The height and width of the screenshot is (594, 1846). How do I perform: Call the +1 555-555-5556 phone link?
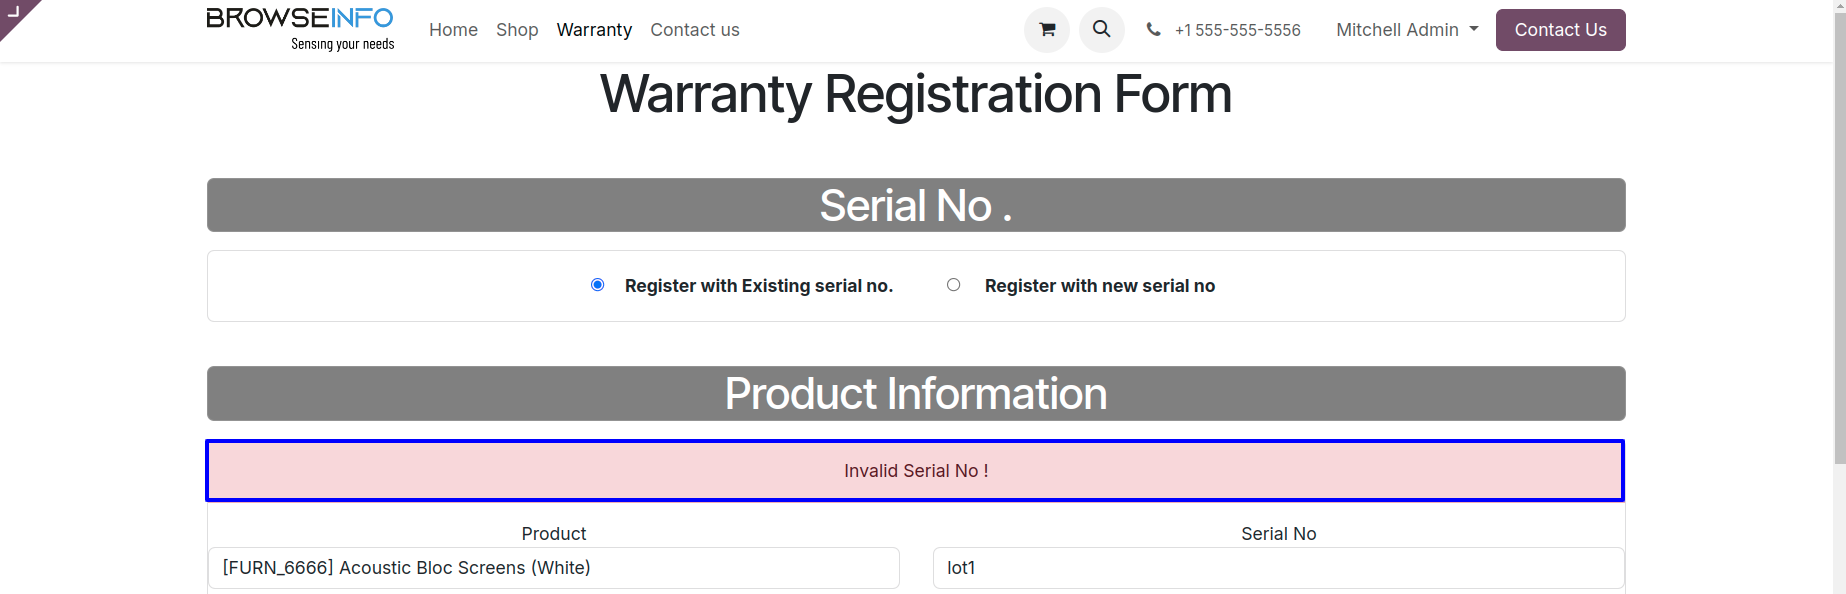pyautogui.click(x=1237, y=30)
